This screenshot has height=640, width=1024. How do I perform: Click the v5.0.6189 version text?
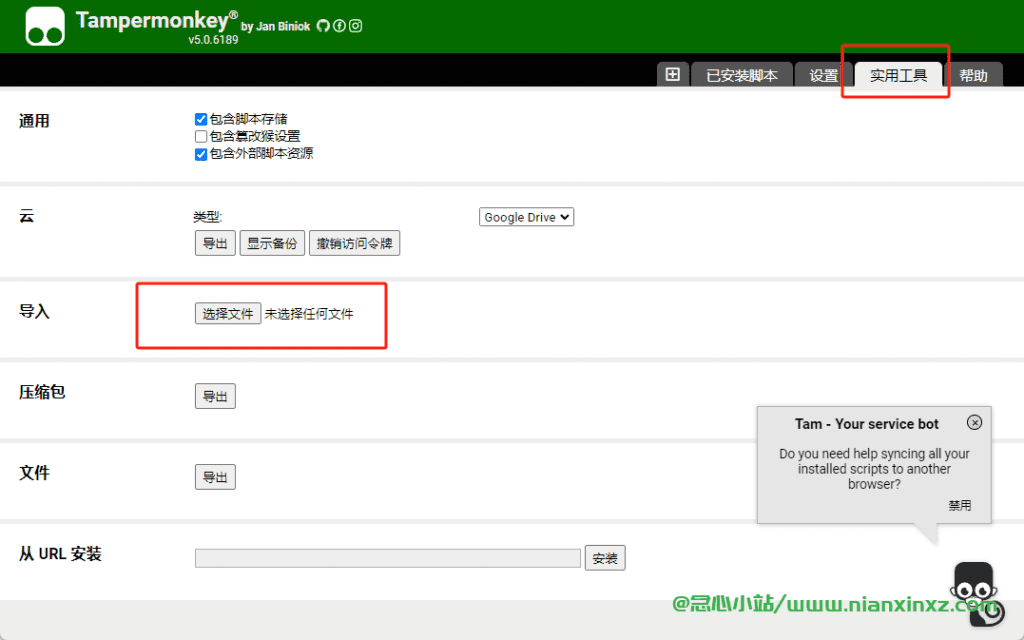[214, 40]
